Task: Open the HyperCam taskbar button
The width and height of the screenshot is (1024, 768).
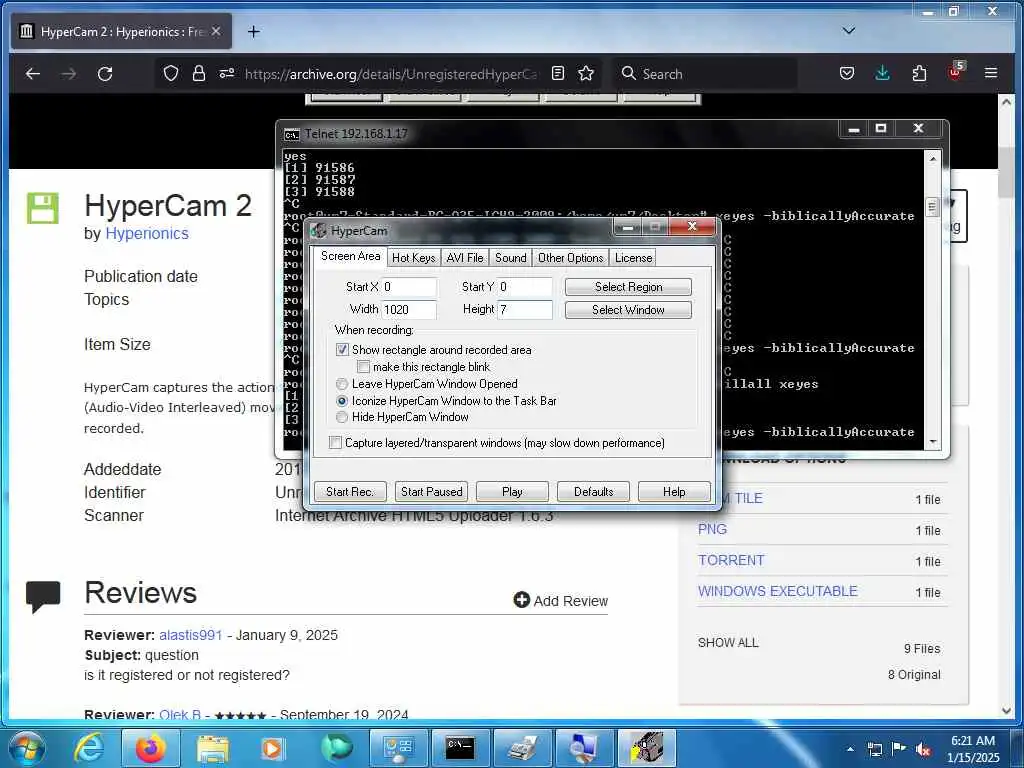Action: coord(647,748)
